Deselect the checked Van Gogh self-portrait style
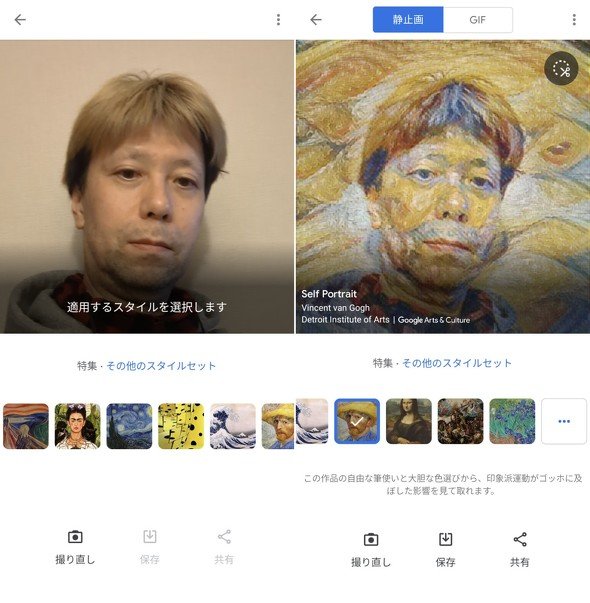Image resolution: width=590 pixels, height=603 pixels. tap(357, 421)
